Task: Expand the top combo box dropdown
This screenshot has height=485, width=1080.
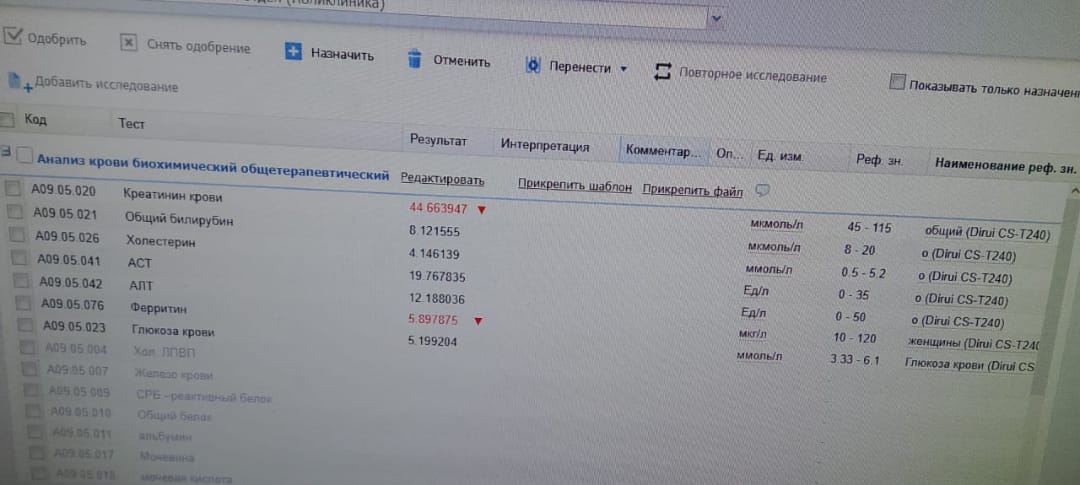Action: tap(716, 17)
